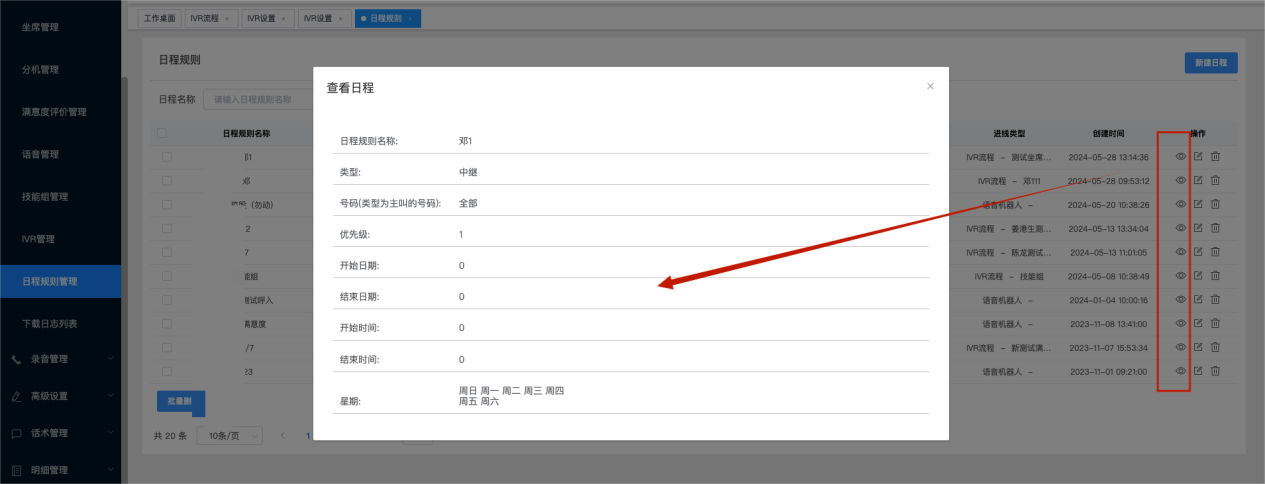Delete the rule created 2024-05-13 13:34:04

pyautogui.click(x=1215, y=228)
